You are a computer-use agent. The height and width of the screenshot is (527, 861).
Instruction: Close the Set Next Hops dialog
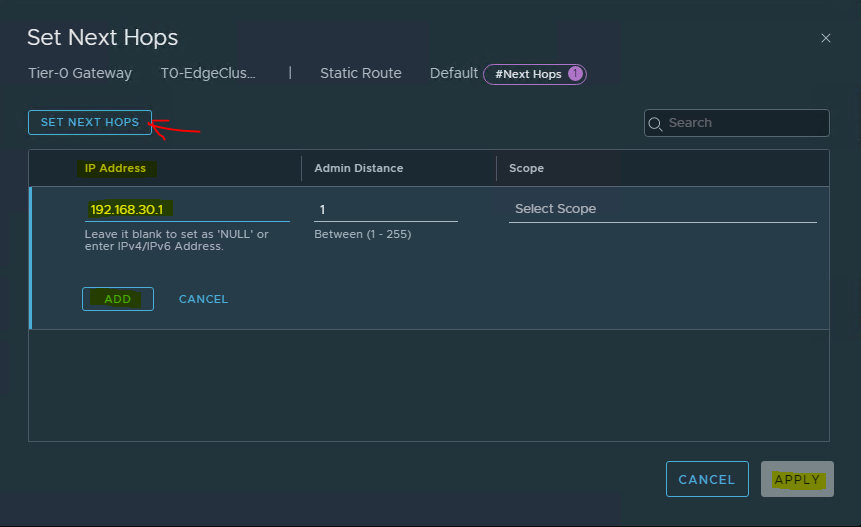click(825, 38)
